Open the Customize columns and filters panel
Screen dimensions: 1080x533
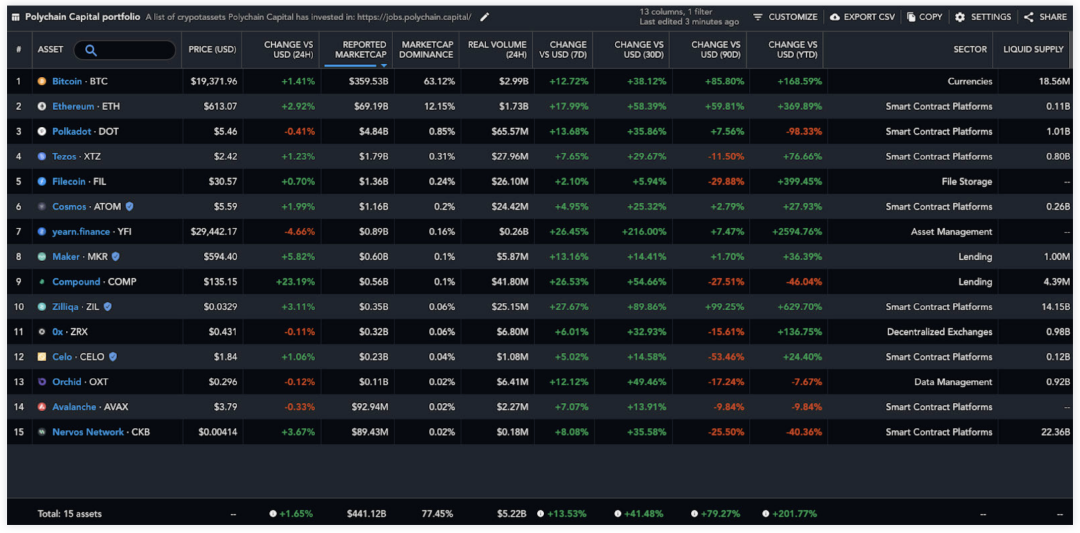click(785, 17)
